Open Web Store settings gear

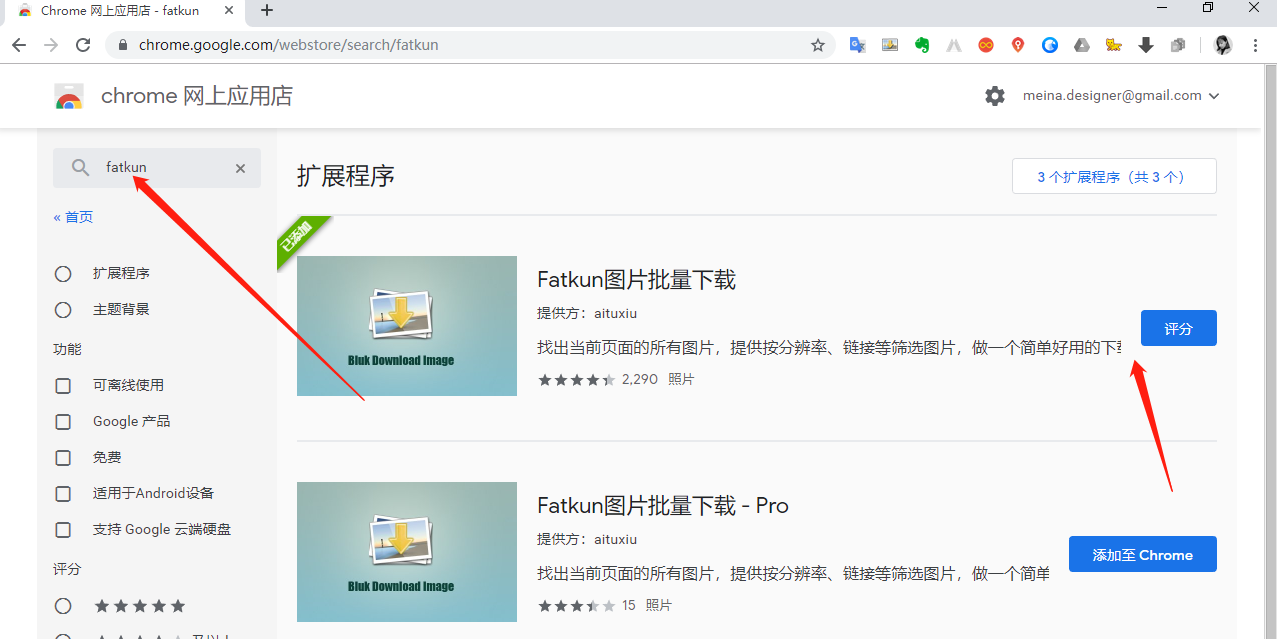click(995, 96)
